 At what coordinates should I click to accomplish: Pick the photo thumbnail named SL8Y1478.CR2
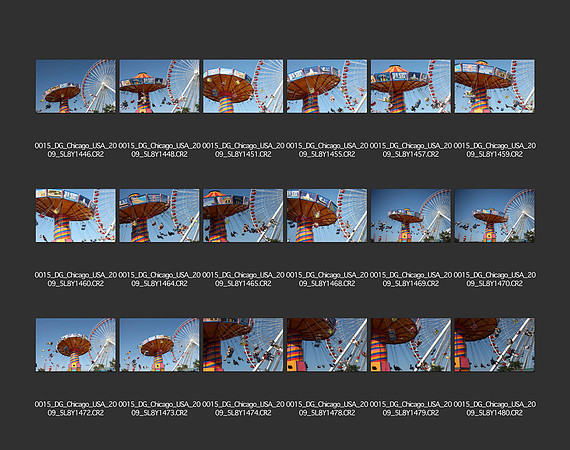click(x=327, y=345)
